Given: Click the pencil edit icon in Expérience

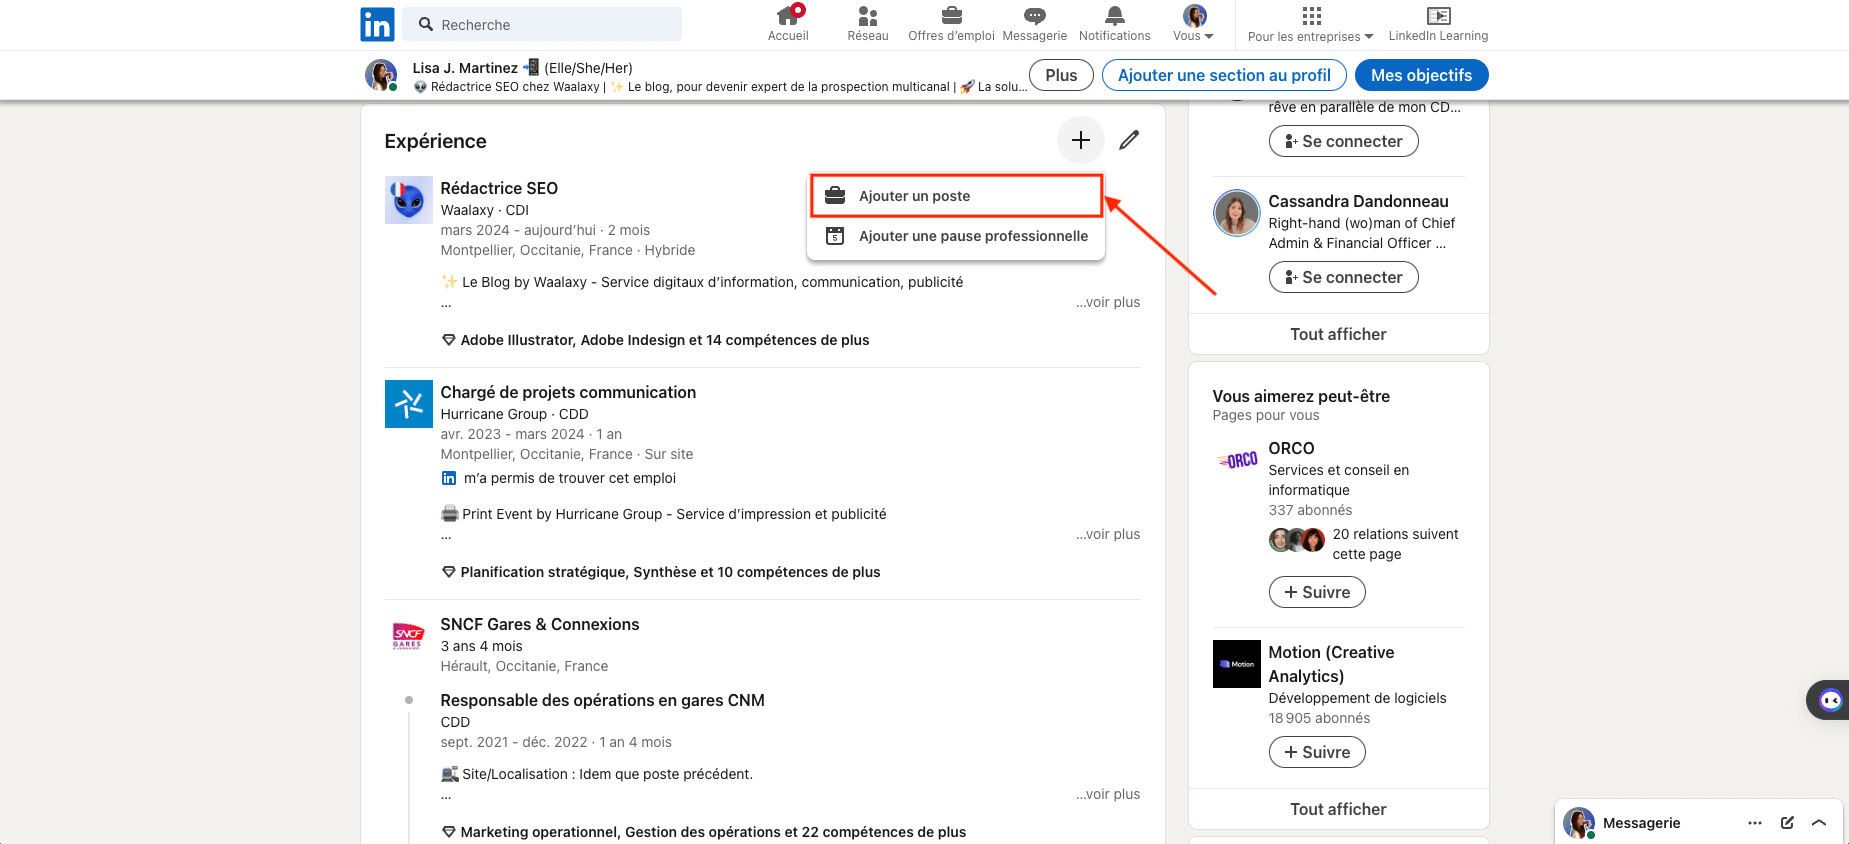Looking at the screenshot, I should point(1129,140).
